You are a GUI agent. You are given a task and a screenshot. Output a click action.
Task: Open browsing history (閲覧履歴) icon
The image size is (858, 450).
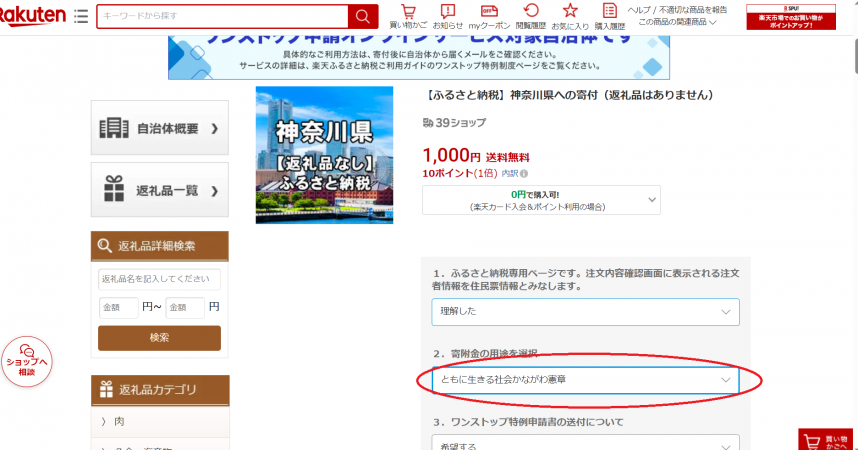point(531,16)
